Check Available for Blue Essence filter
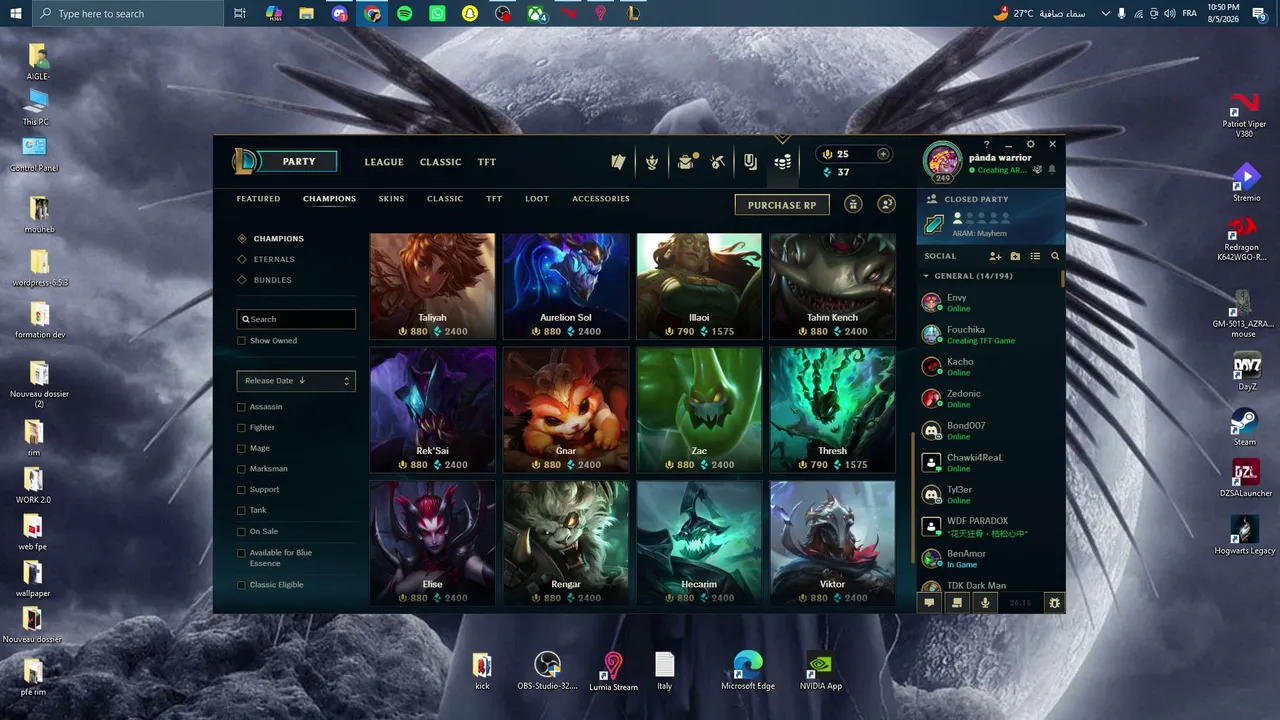 coord(241,553)
